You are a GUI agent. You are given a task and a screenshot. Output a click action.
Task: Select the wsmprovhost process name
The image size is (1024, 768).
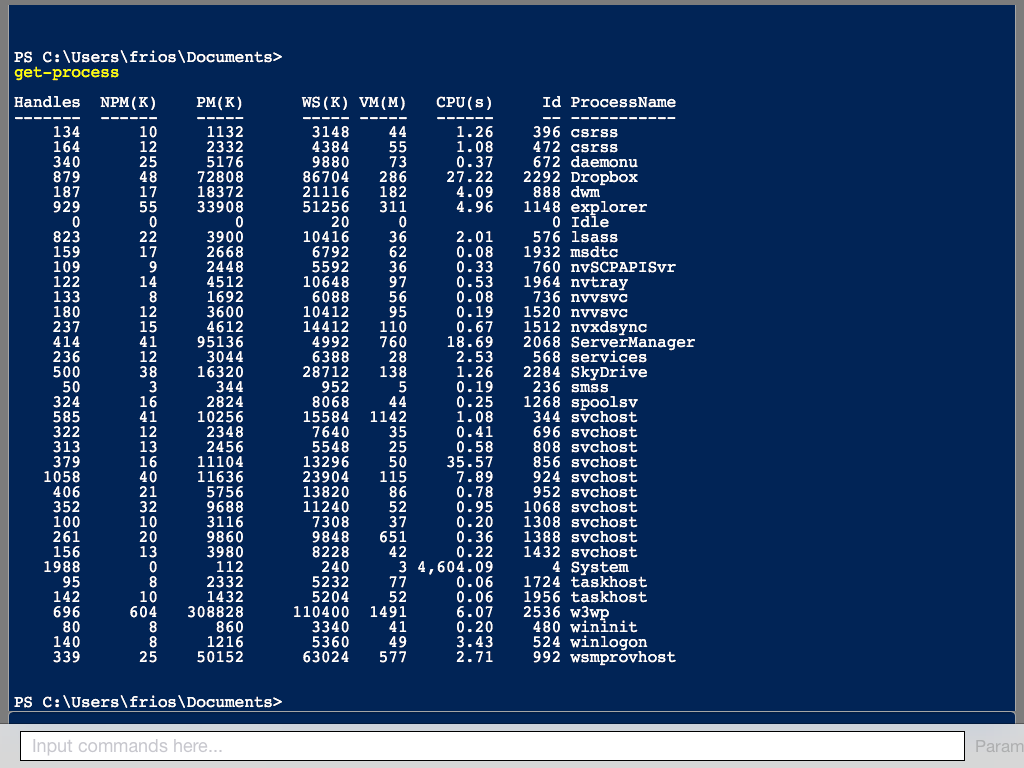point(623,658)
